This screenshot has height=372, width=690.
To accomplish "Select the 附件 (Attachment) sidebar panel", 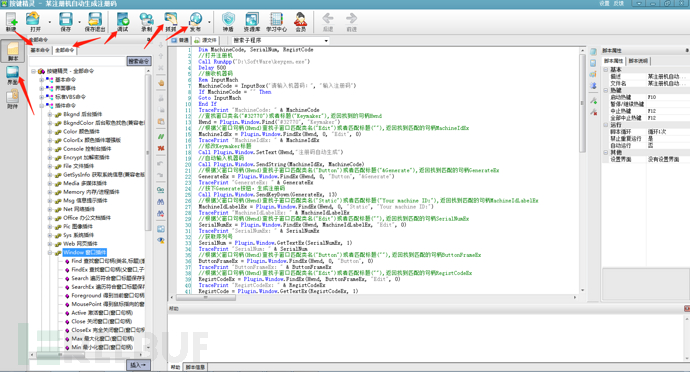I will tap(12, 99).
